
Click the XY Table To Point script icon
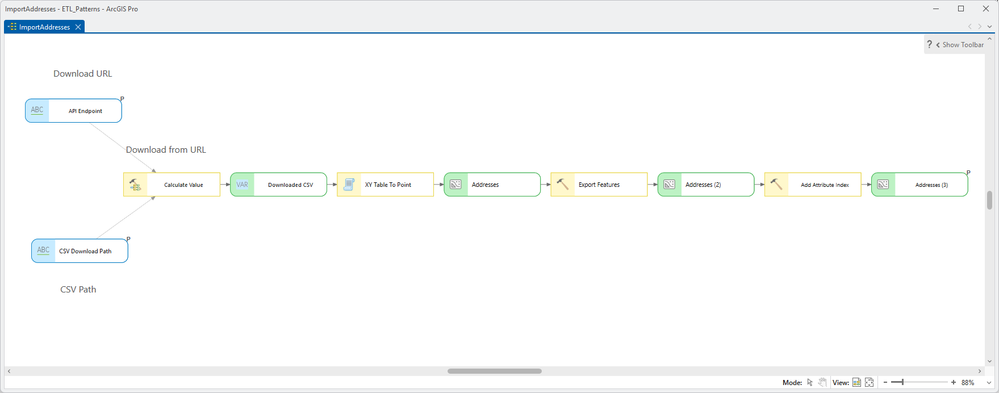[349, 185]
